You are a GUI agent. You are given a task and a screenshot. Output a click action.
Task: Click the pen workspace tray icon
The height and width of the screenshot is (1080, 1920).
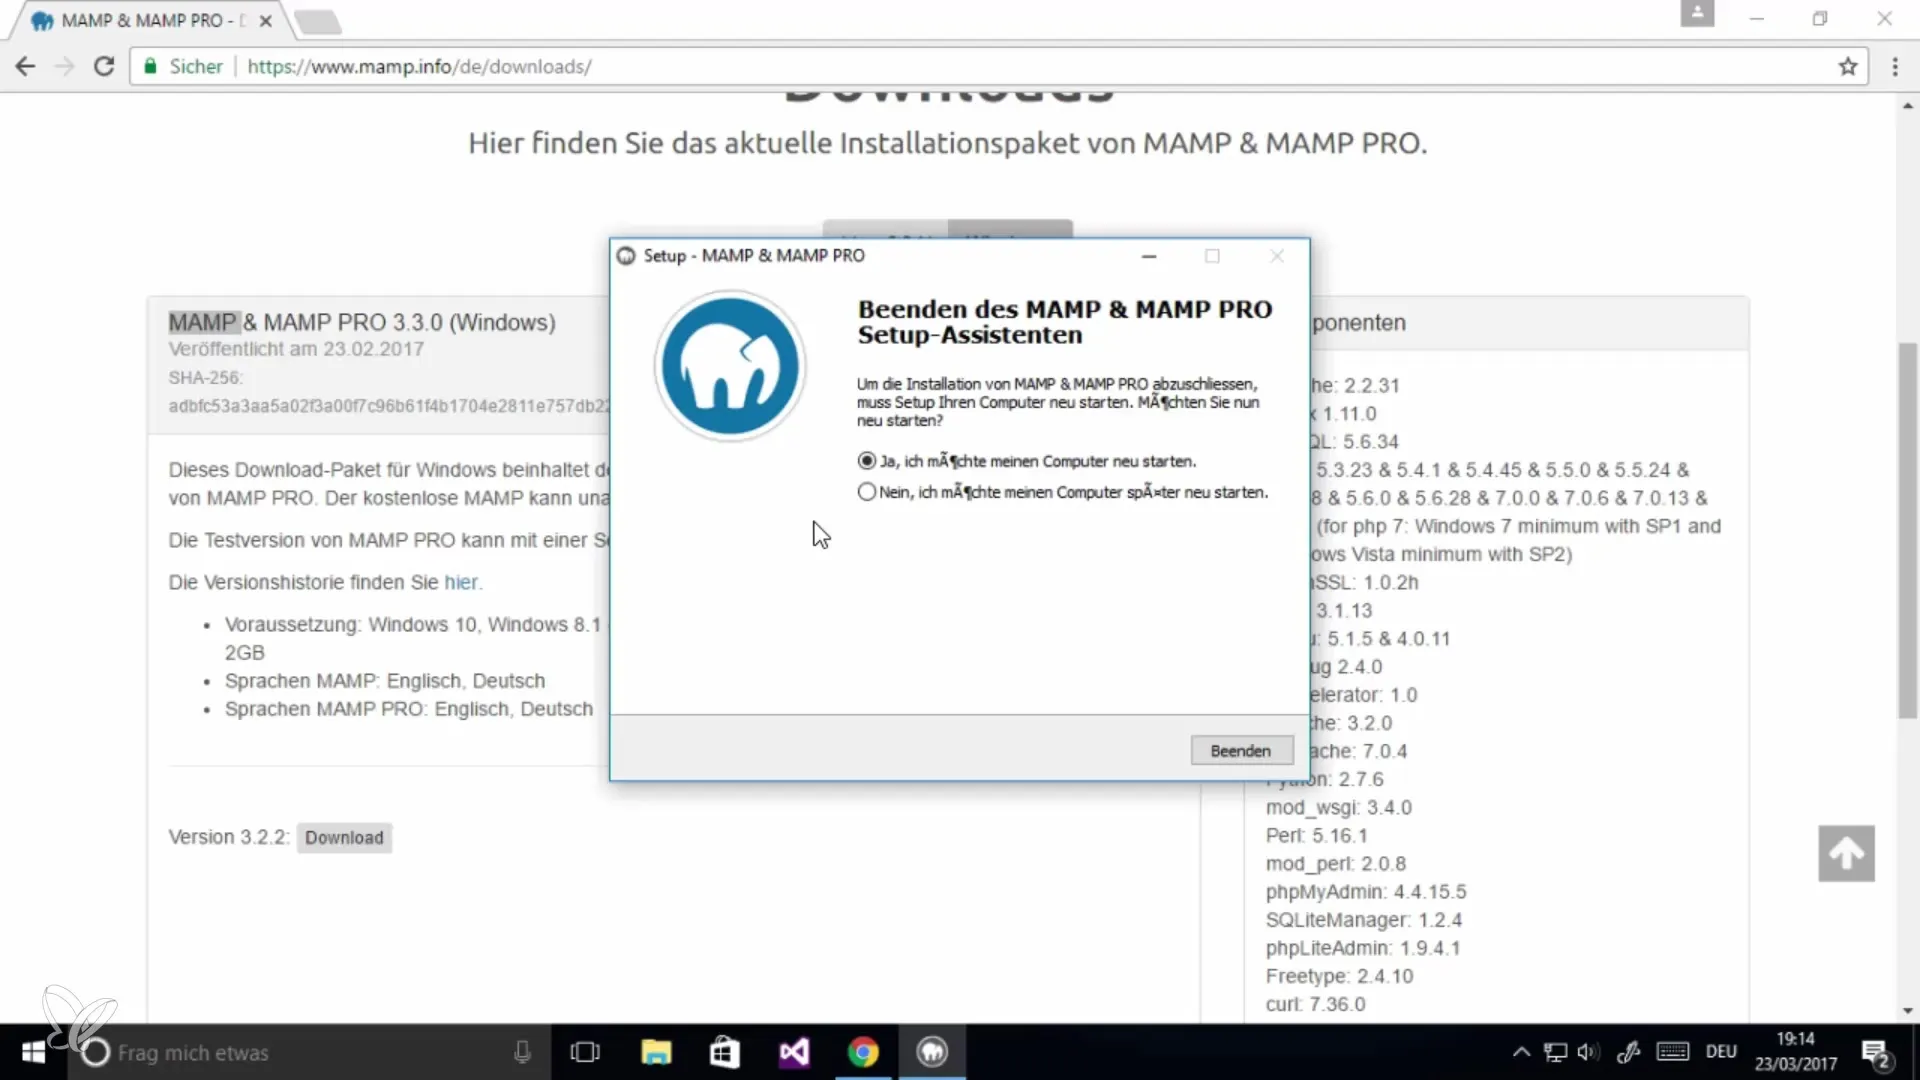pos(1628,1052)
